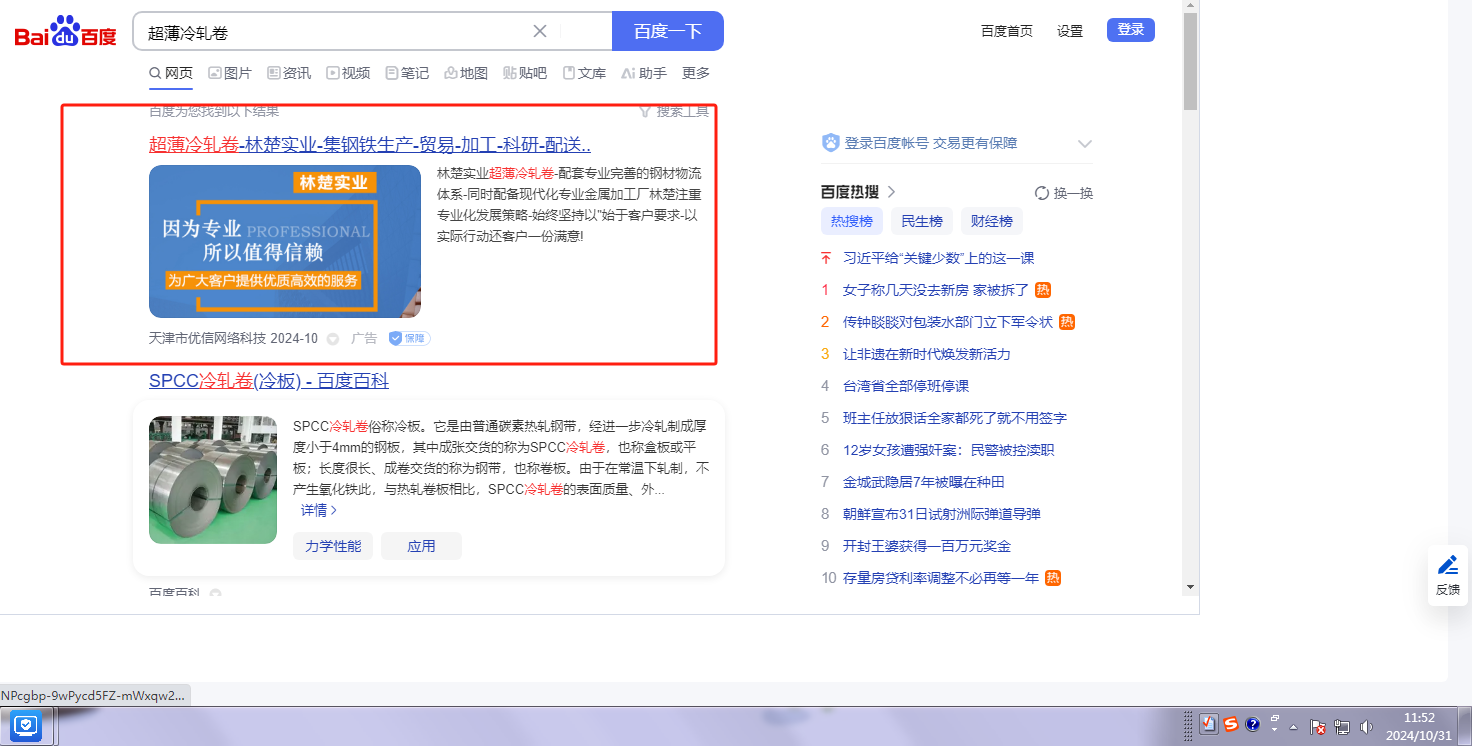Click the blue help question-mark tray icon
The width and height of the screenshot is (1472, 746).
click(1252, 725)
